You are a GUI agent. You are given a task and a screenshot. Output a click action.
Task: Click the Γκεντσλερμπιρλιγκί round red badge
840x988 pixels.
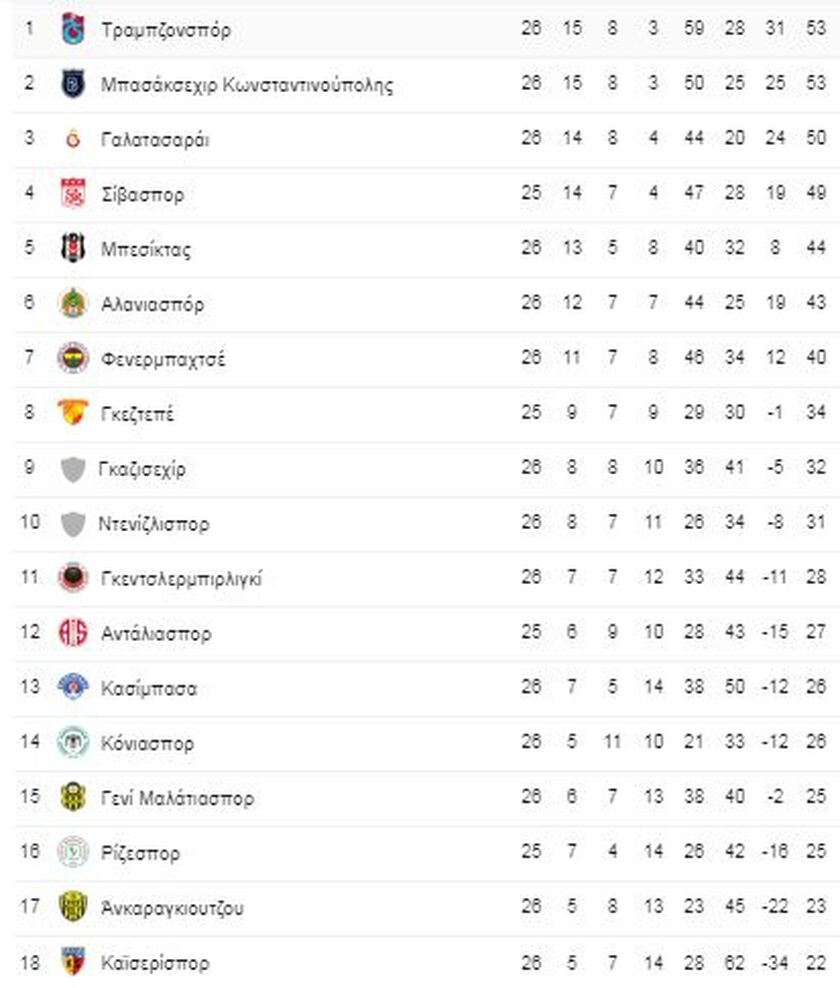73,578
